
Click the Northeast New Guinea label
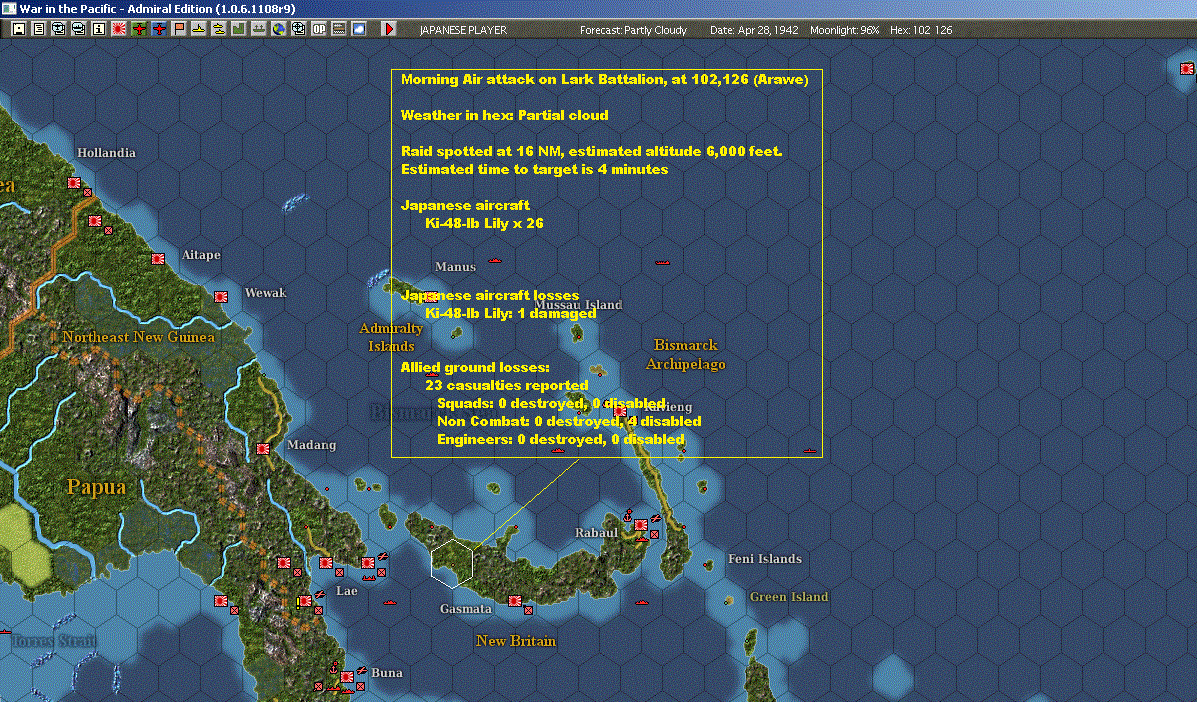pyautogui.click(x=138, y=337)
